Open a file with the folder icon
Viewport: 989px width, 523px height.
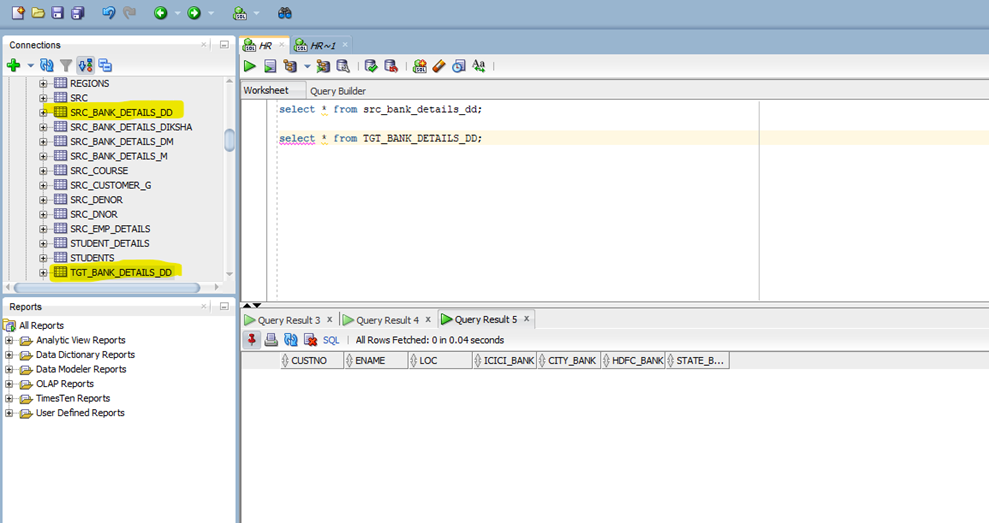click(38, 13)
